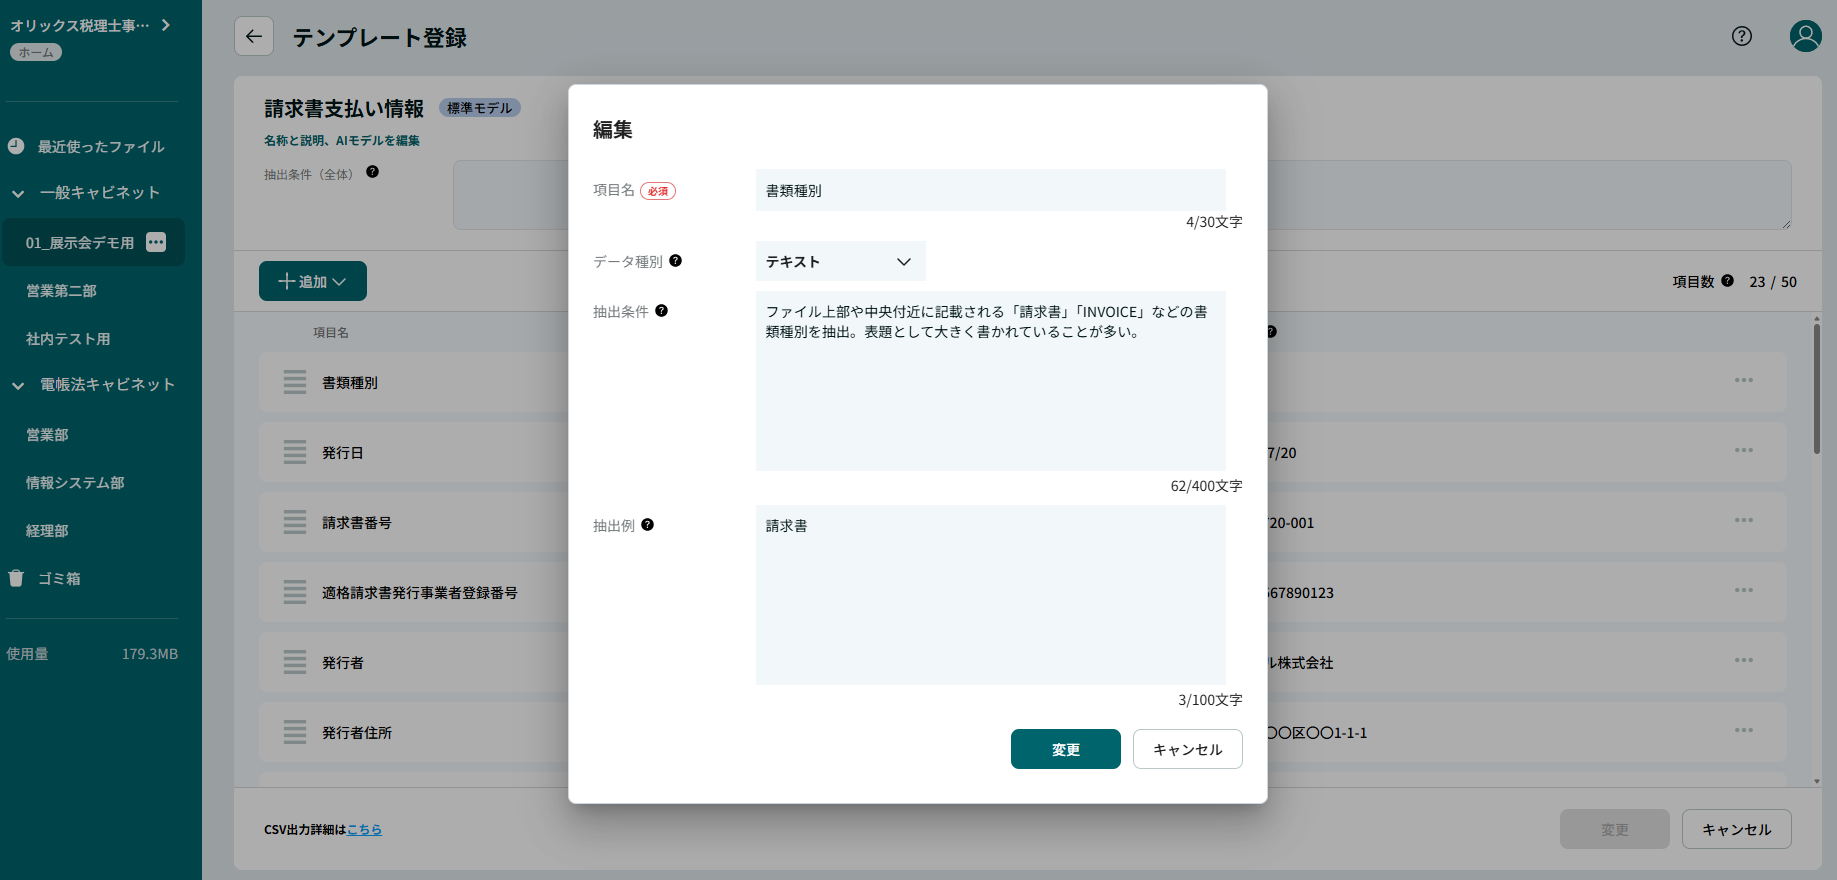Click キャンセル button in the edit dialog
Screen dimensions: 1837x880
coord(1187,749)
